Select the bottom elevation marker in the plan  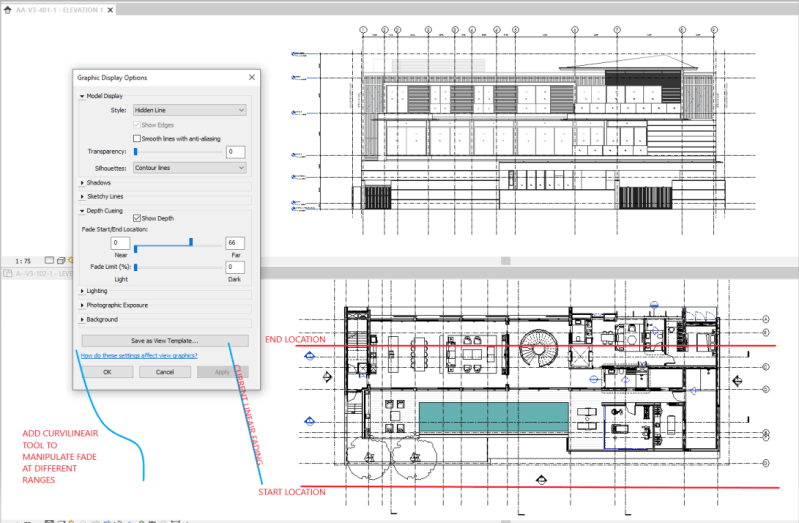(541, 480)
